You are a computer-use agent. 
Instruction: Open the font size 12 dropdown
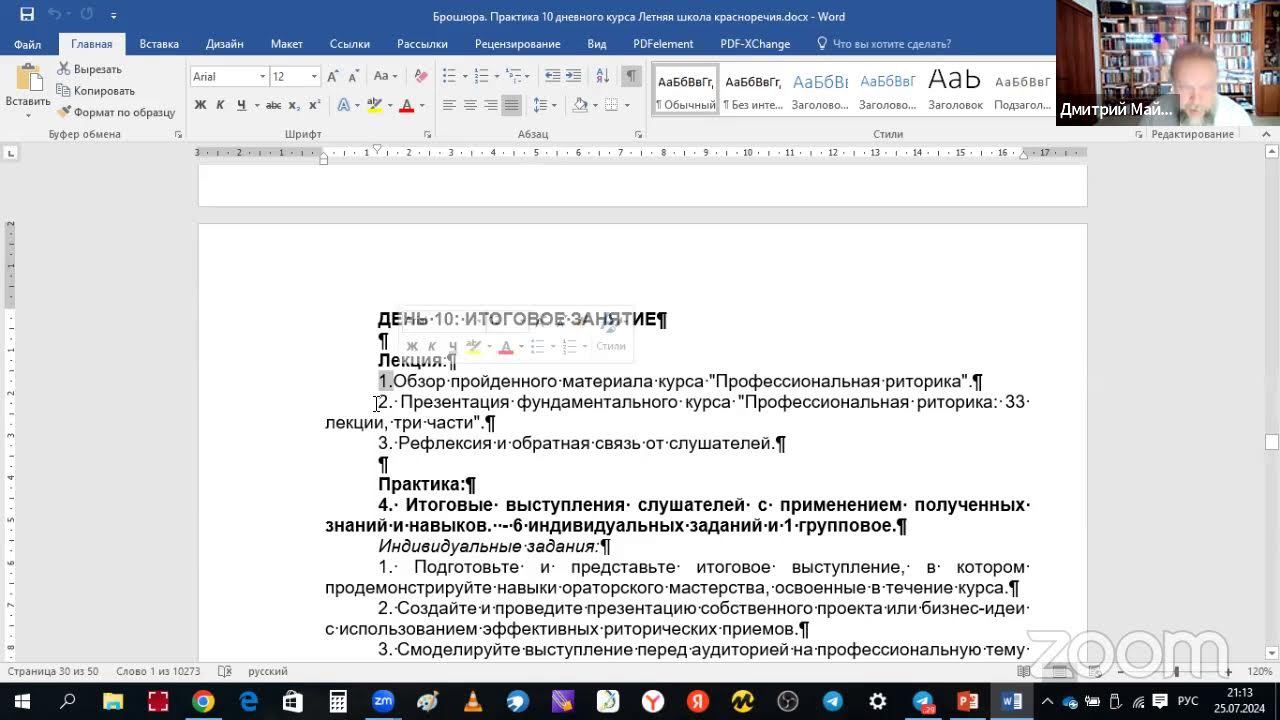314,77
